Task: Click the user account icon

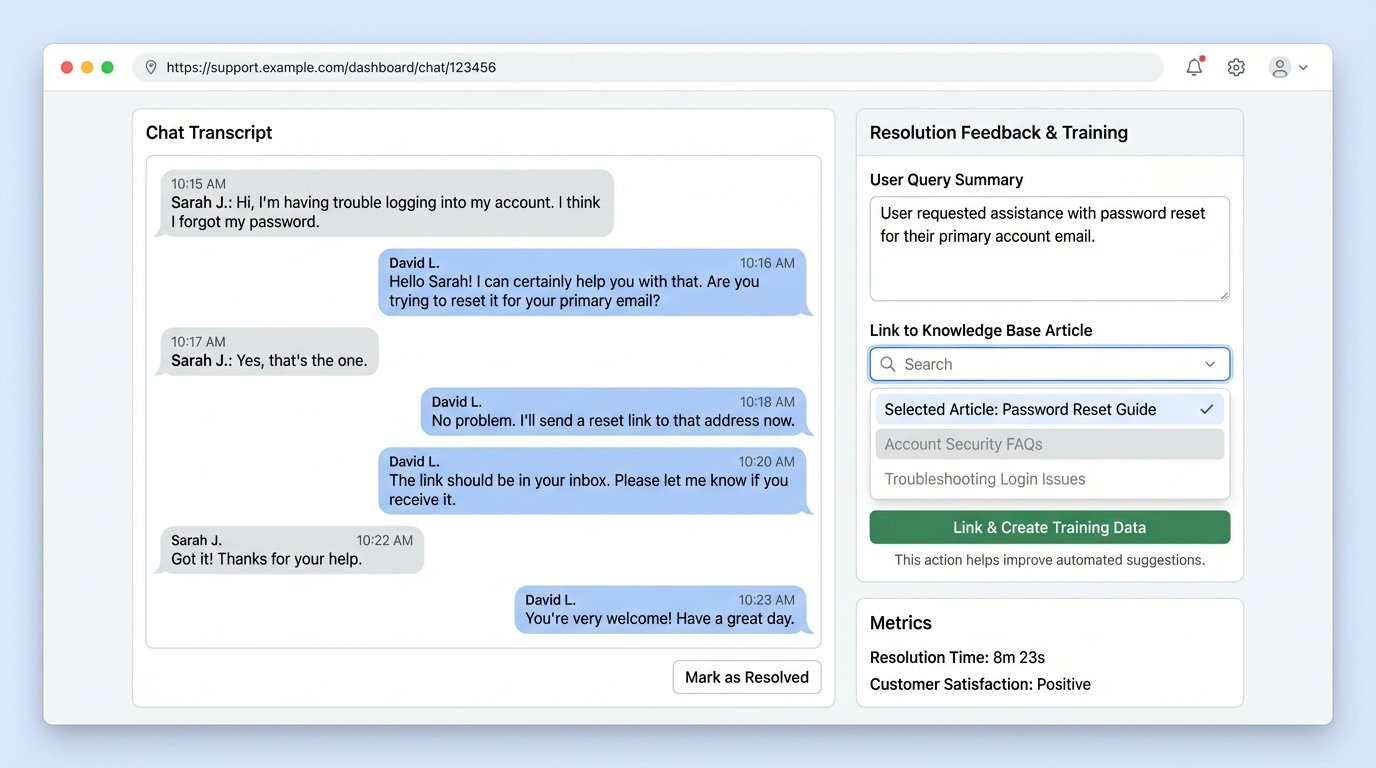Action: [x=1279, y=67]
